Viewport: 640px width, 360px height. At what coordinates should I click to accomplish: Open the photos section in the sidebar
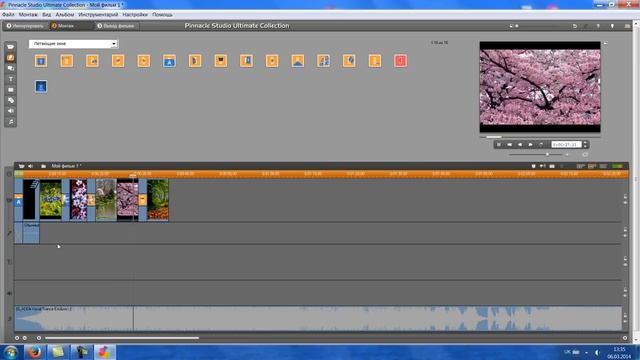(x=11, y=89)
